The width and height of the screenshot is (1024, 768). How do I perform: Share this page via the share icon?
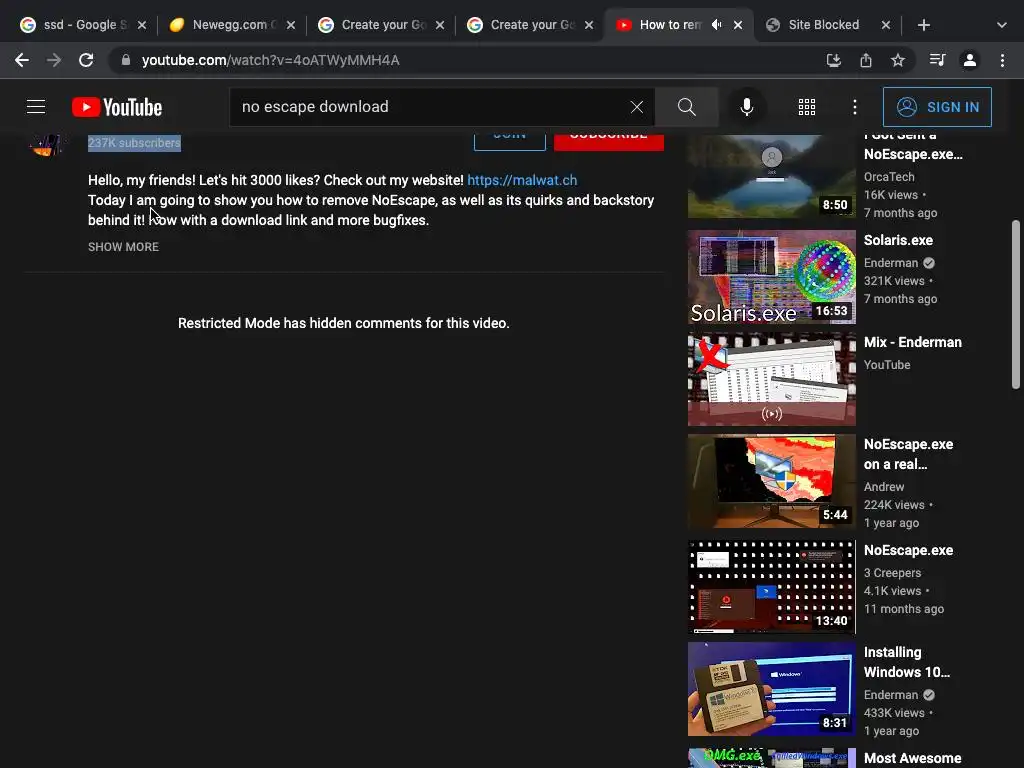[x=866, y=60]
